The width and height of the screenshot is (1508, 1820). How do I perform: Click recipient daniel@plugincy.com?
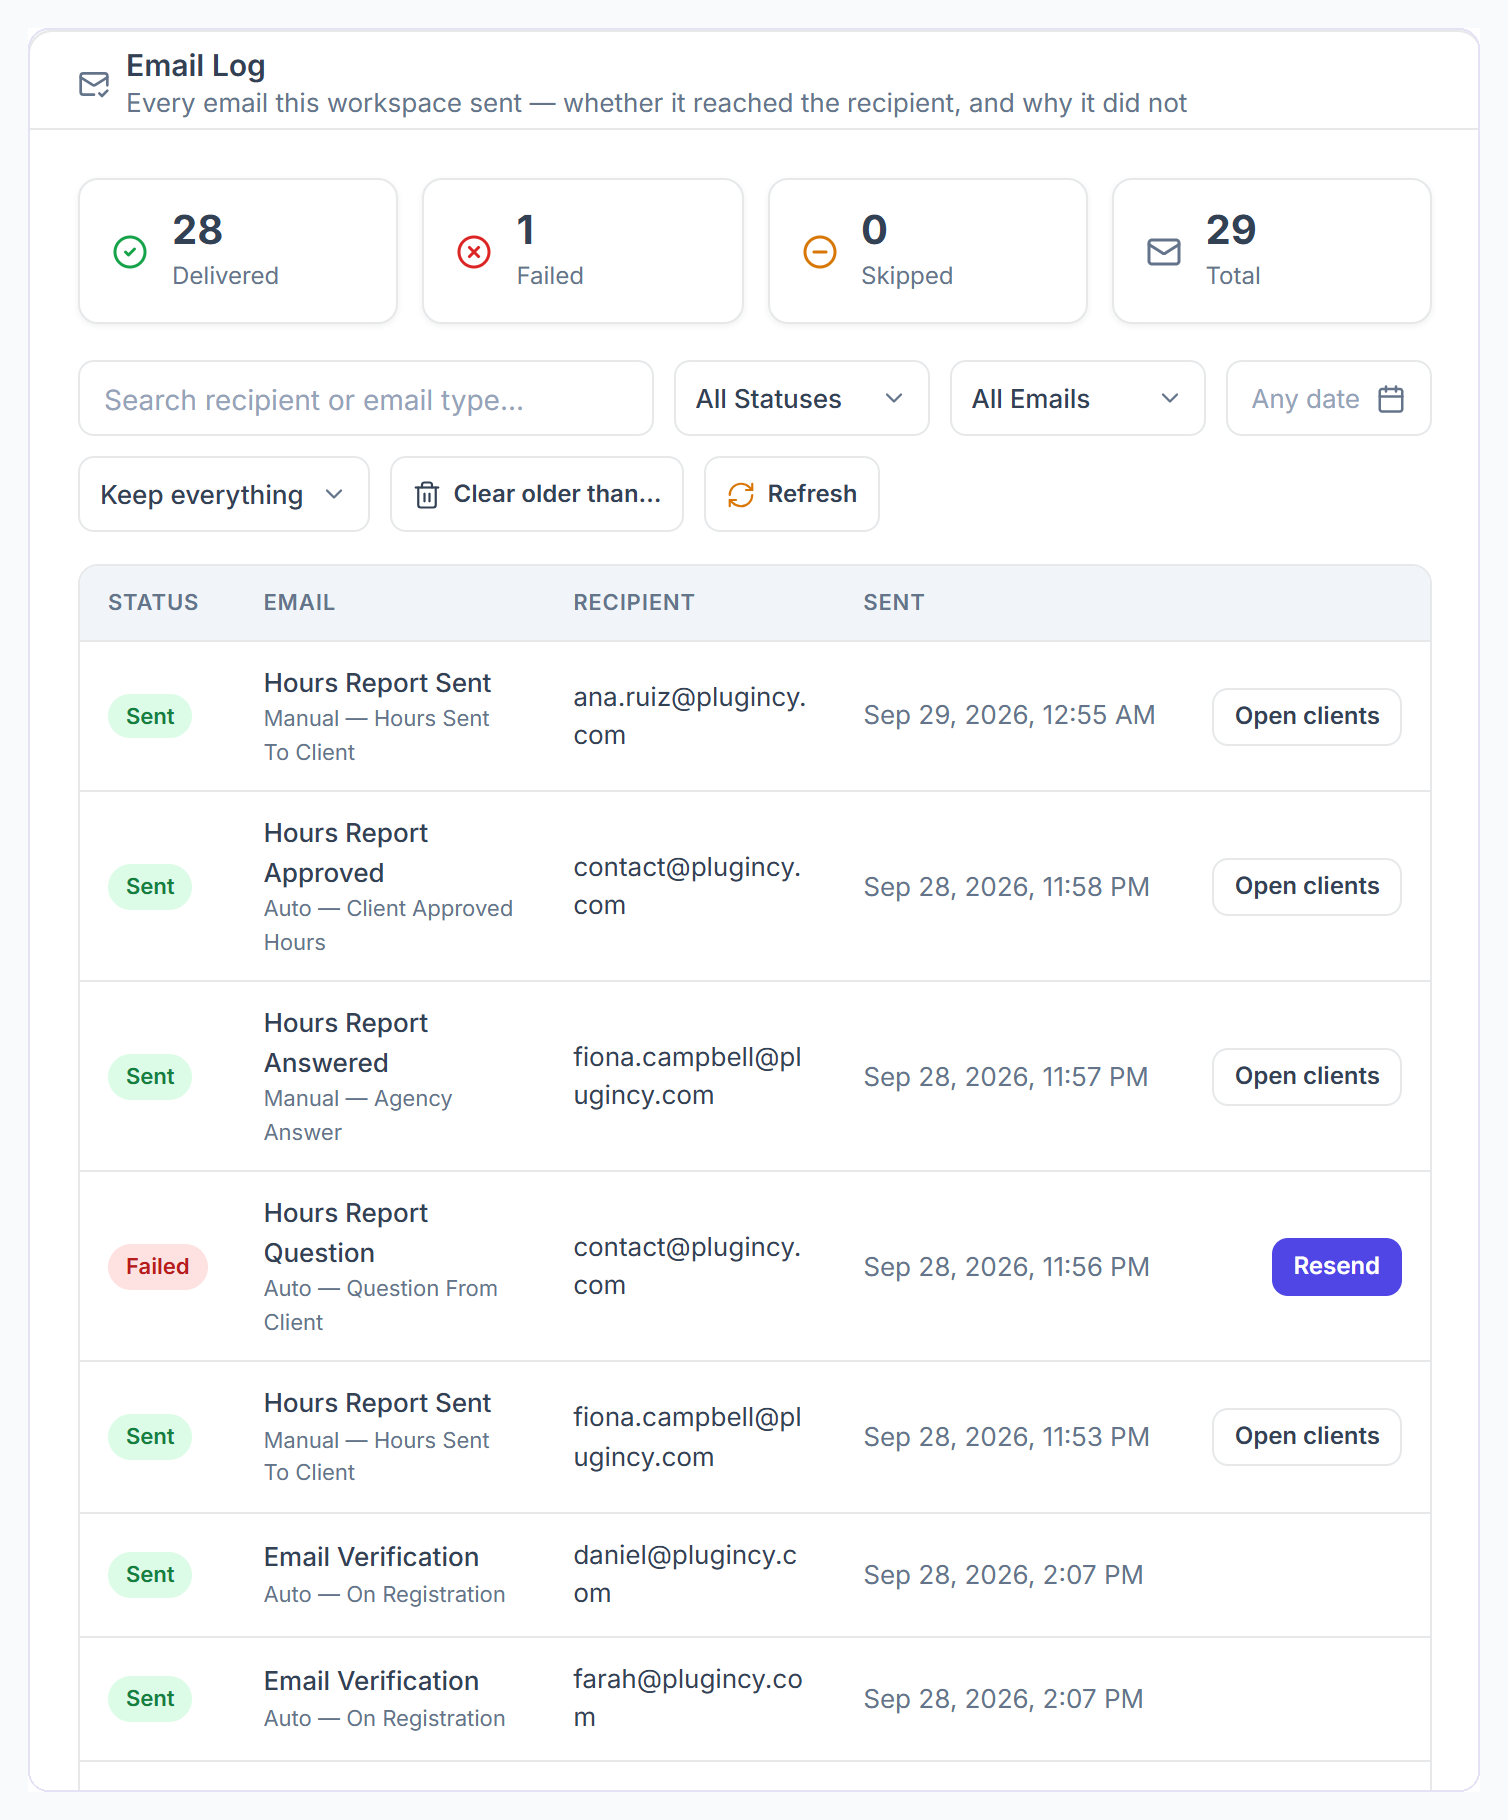pyautogui.click(x=685, y=1574)
